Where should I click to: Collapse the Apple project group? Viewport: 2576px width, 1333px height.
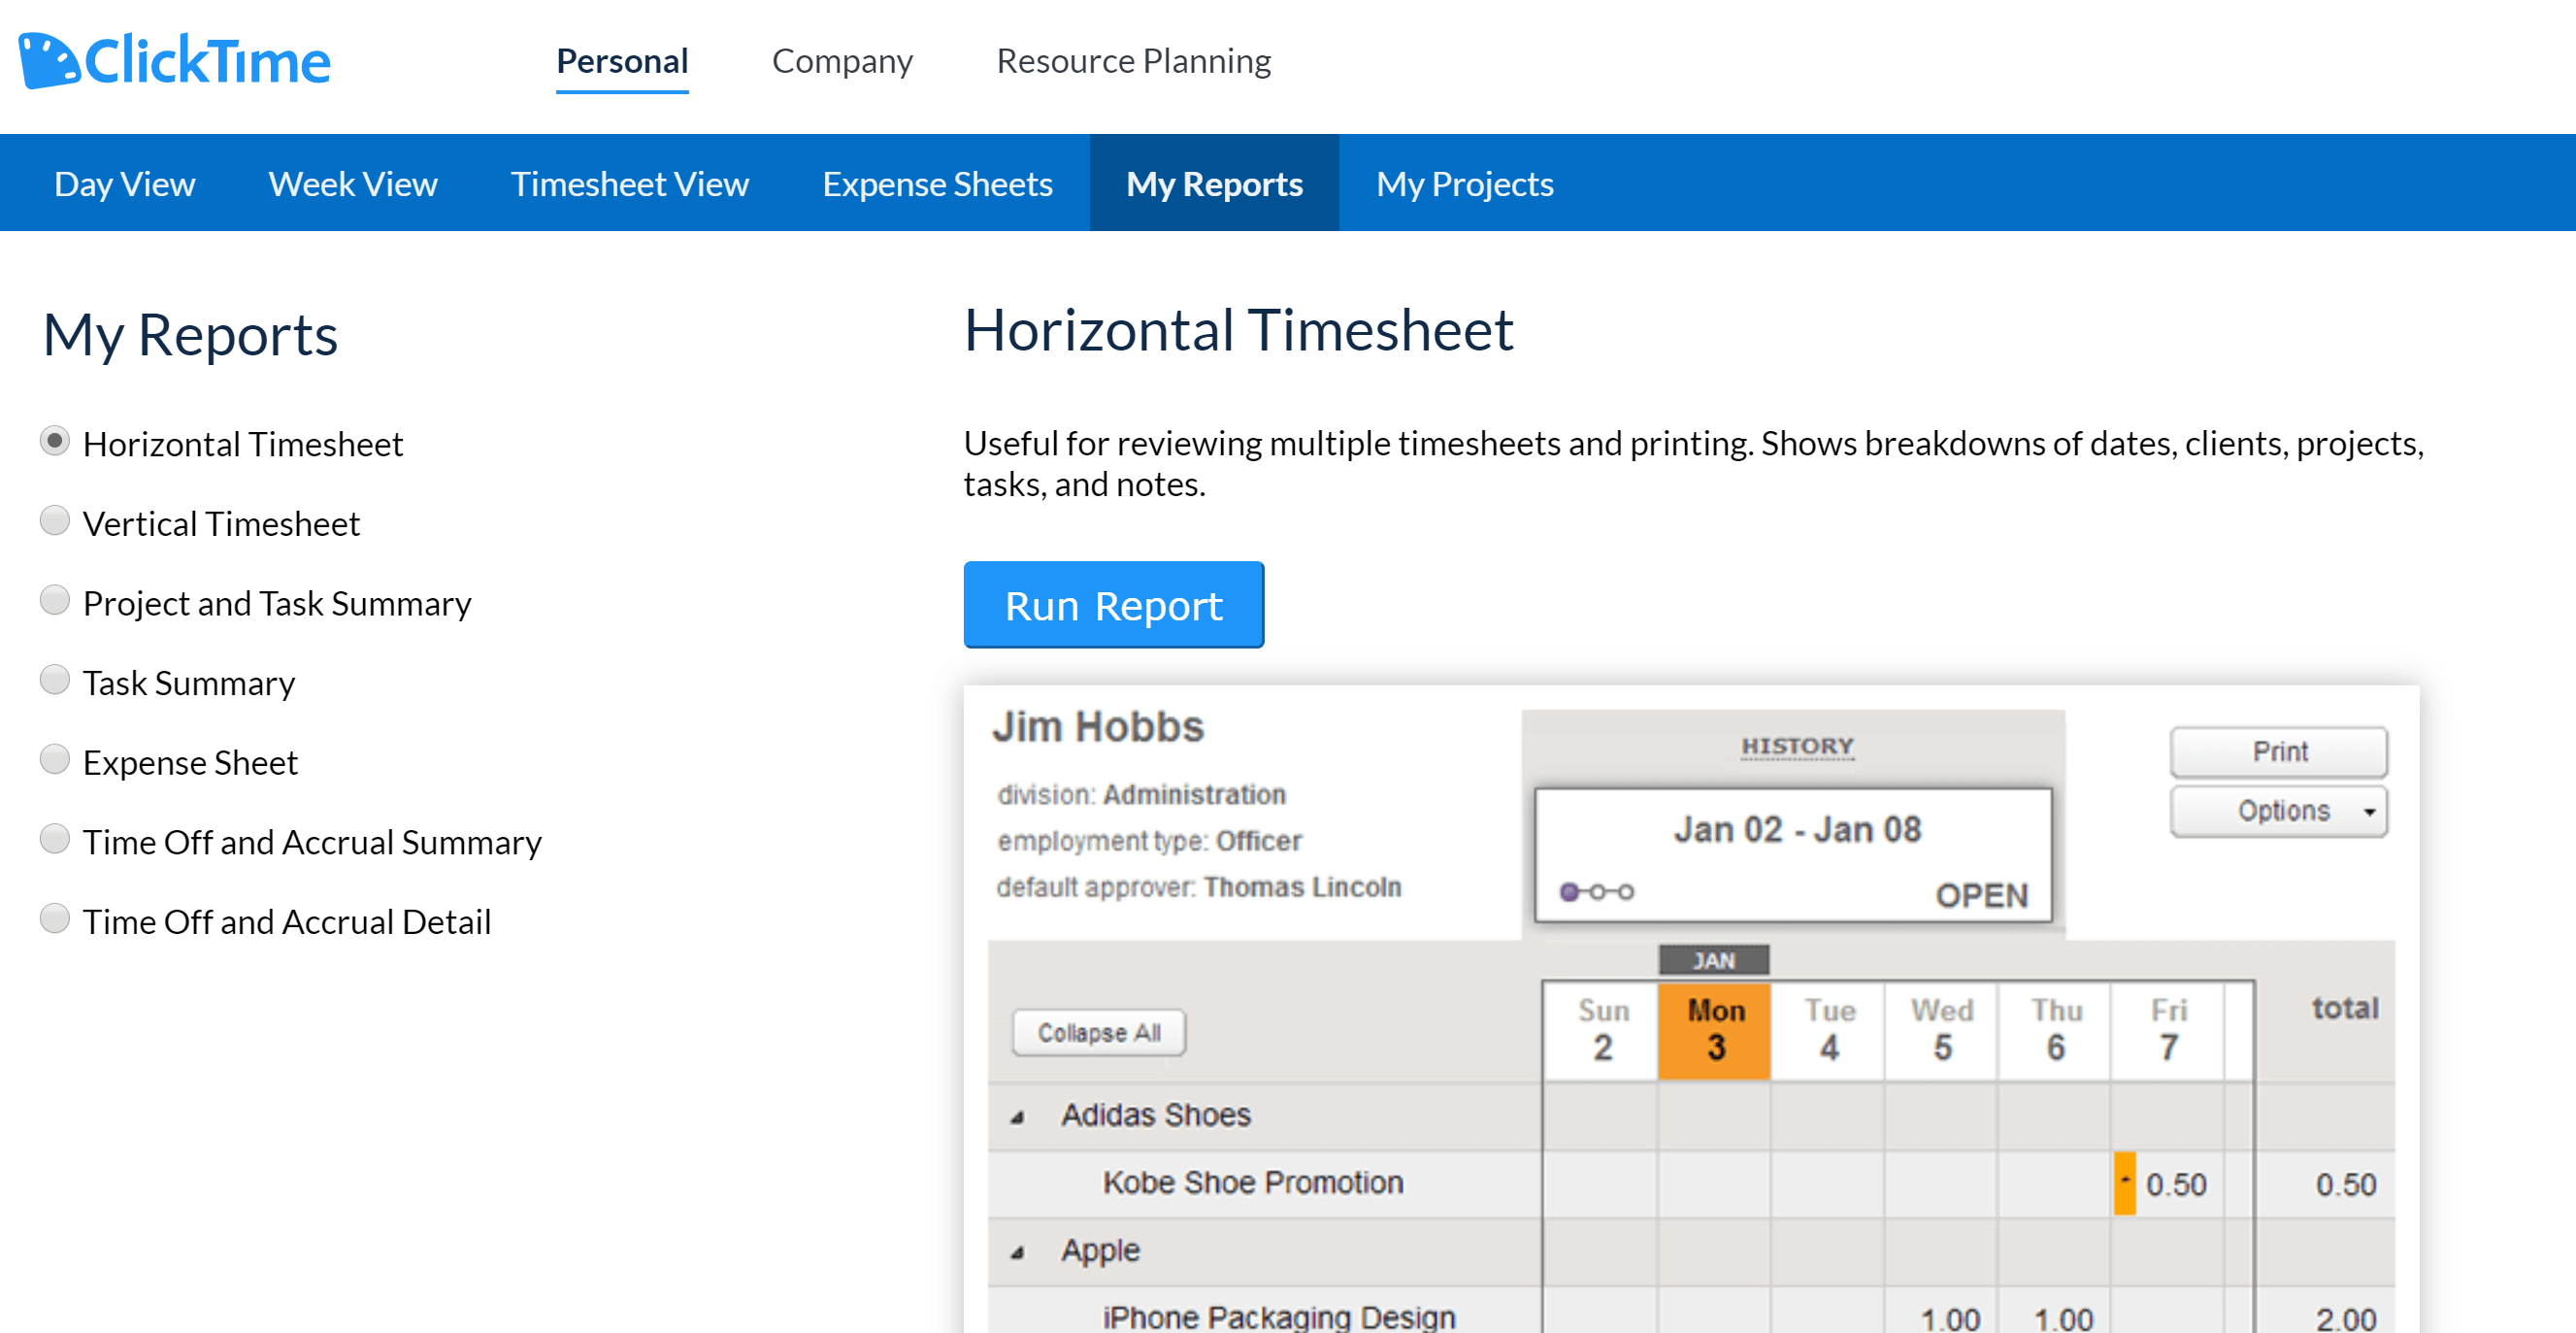[1017, 1250]
